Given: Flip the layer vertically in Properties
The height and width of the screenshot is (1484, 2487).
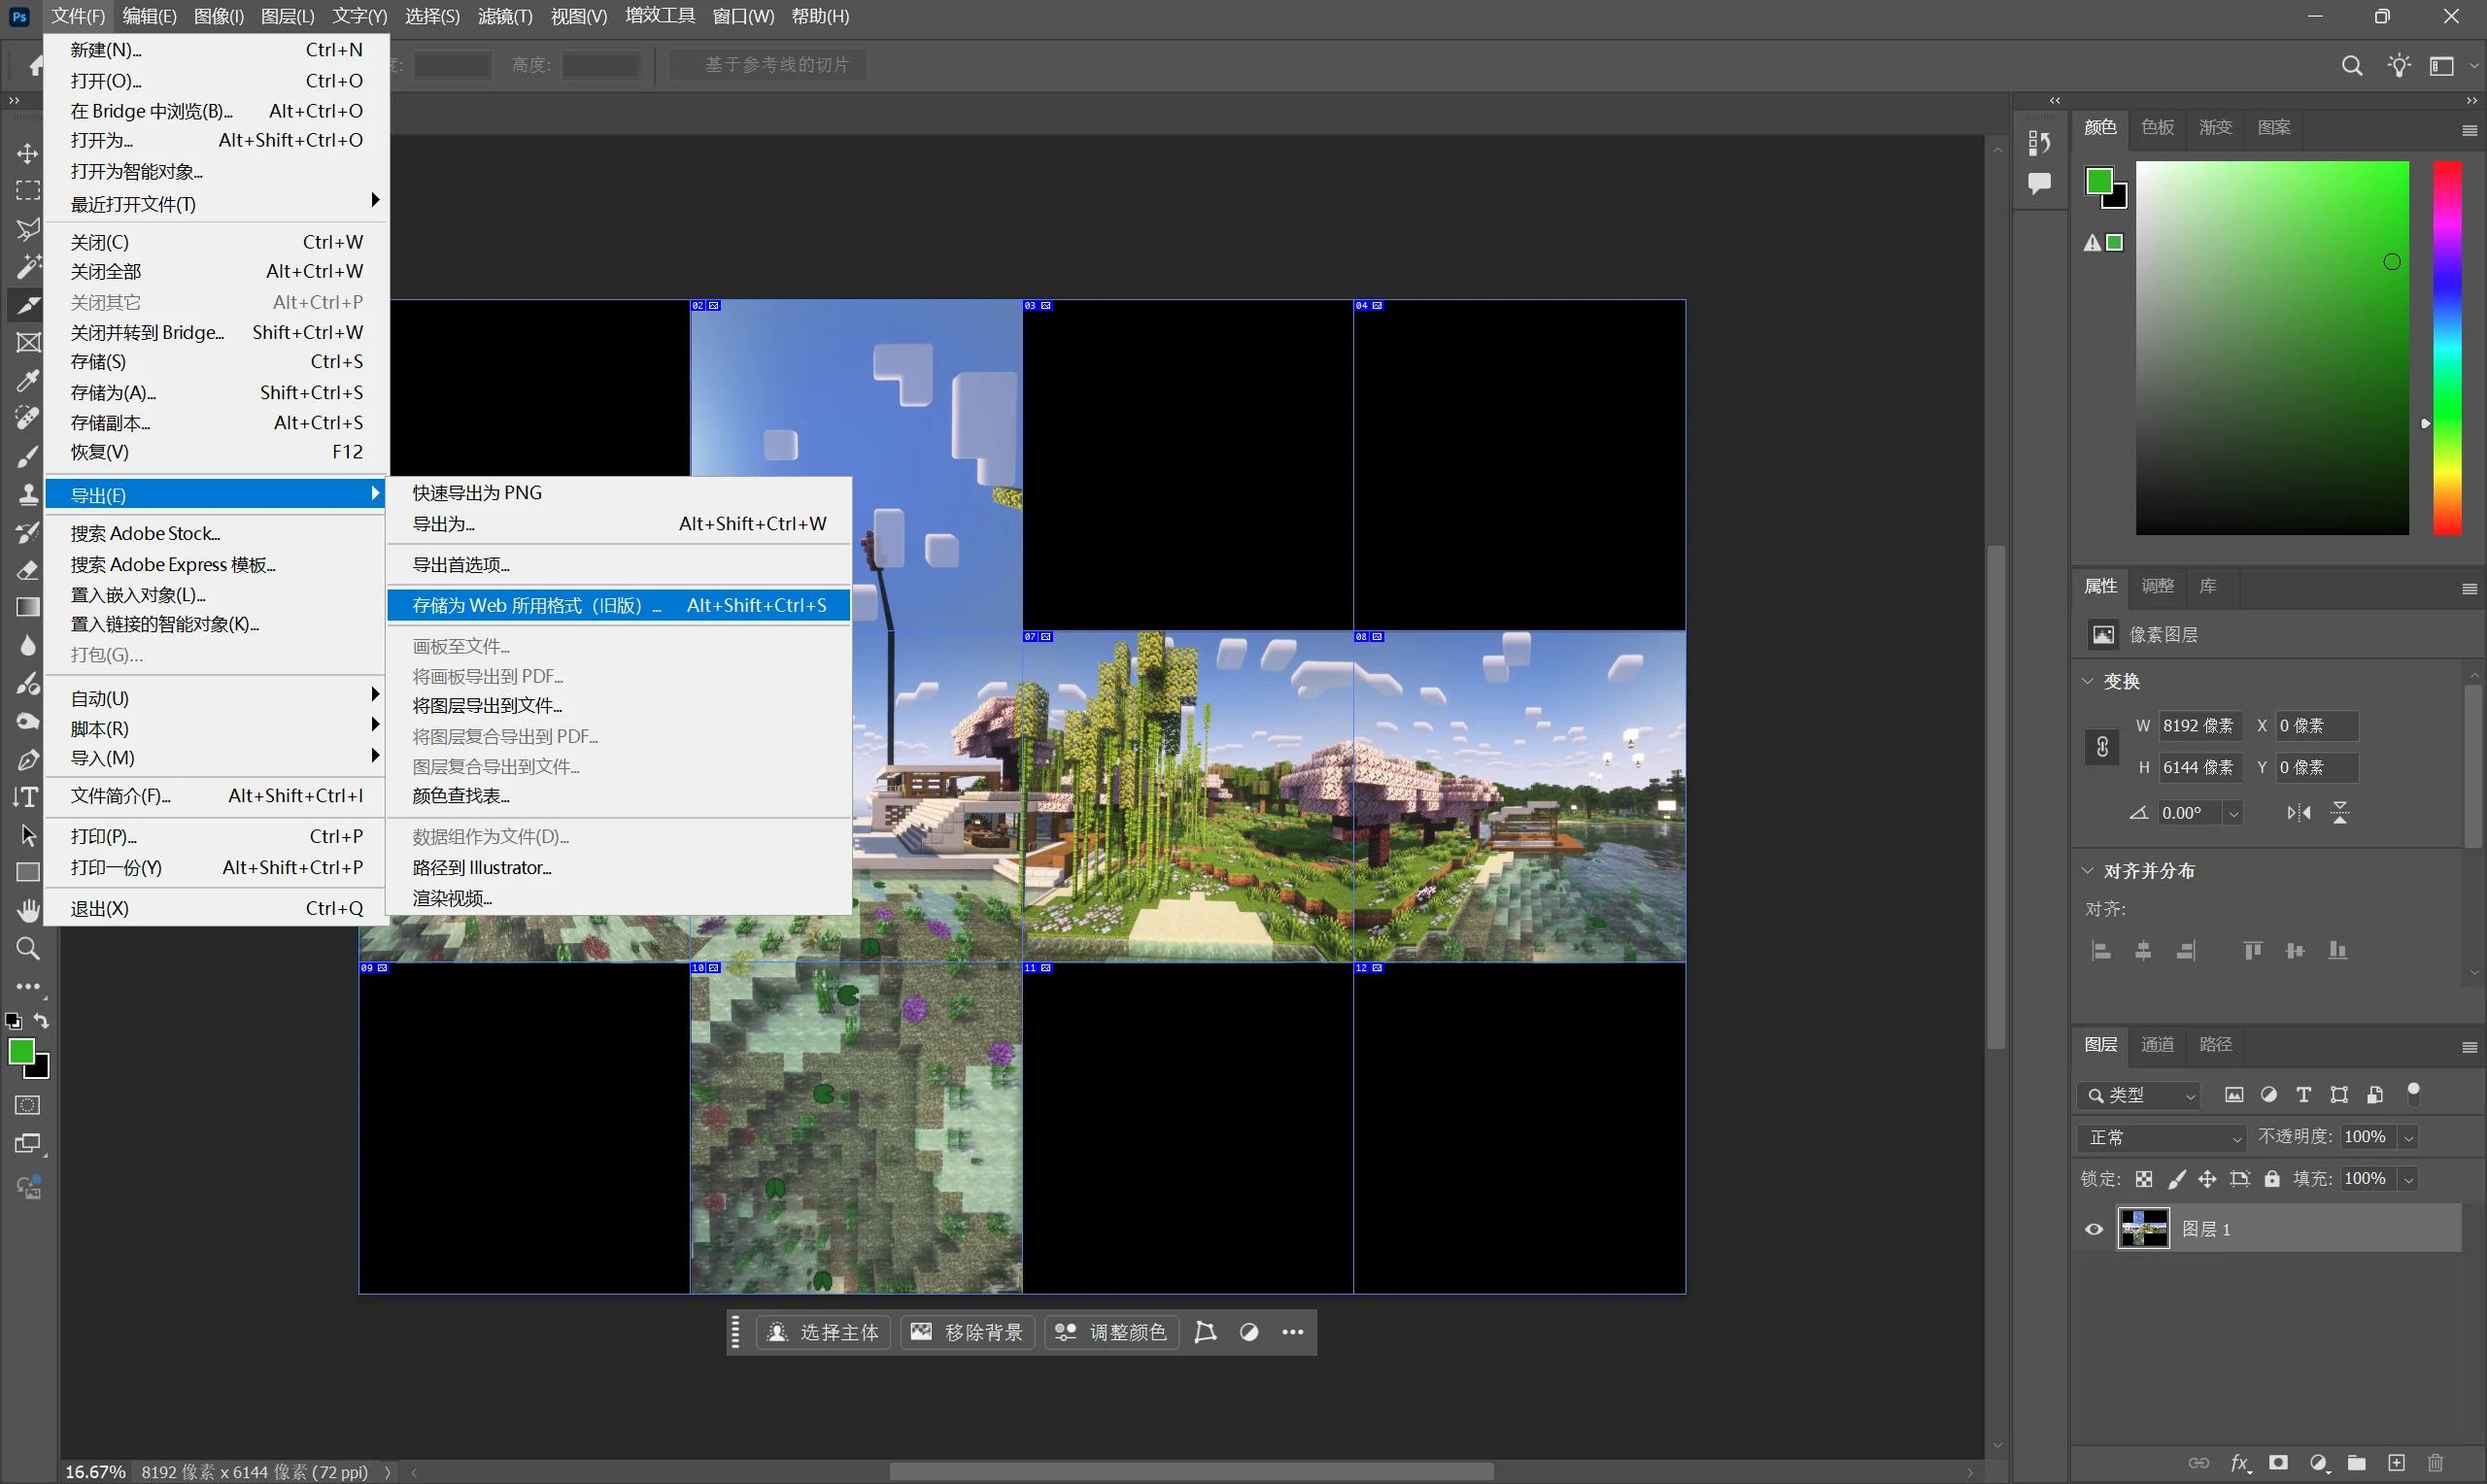Looking at the screenshot, I should point(2340,813).
